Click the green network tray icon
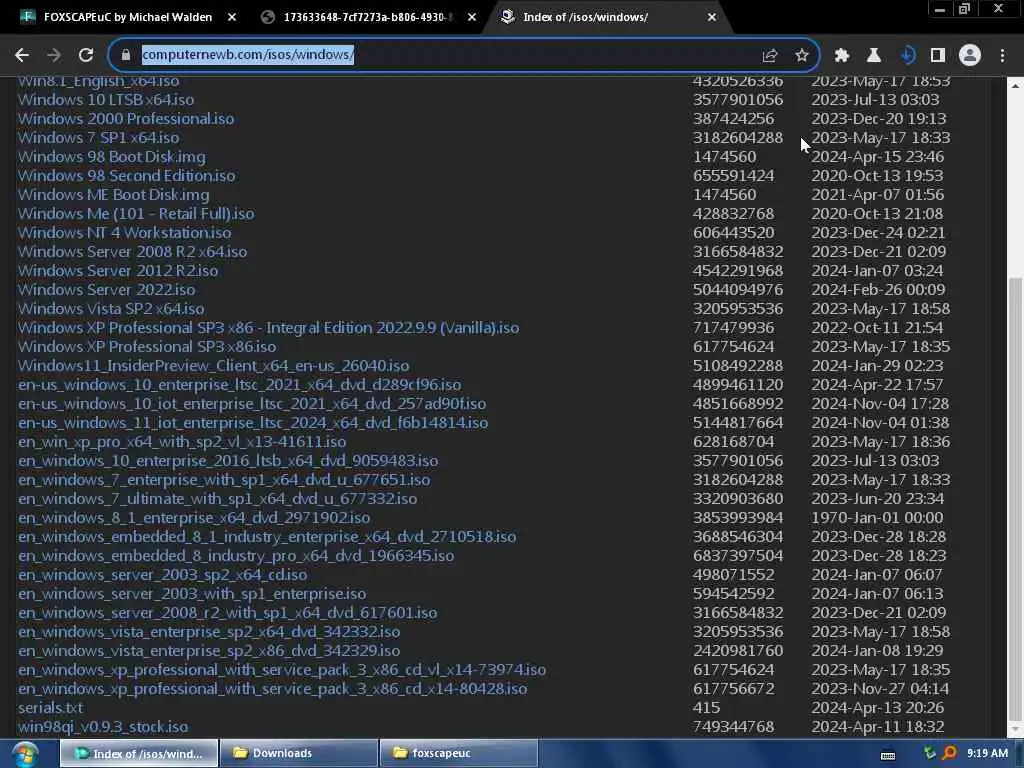The width and height of the screenshot is (1024, 768). (x=929, y=753)
